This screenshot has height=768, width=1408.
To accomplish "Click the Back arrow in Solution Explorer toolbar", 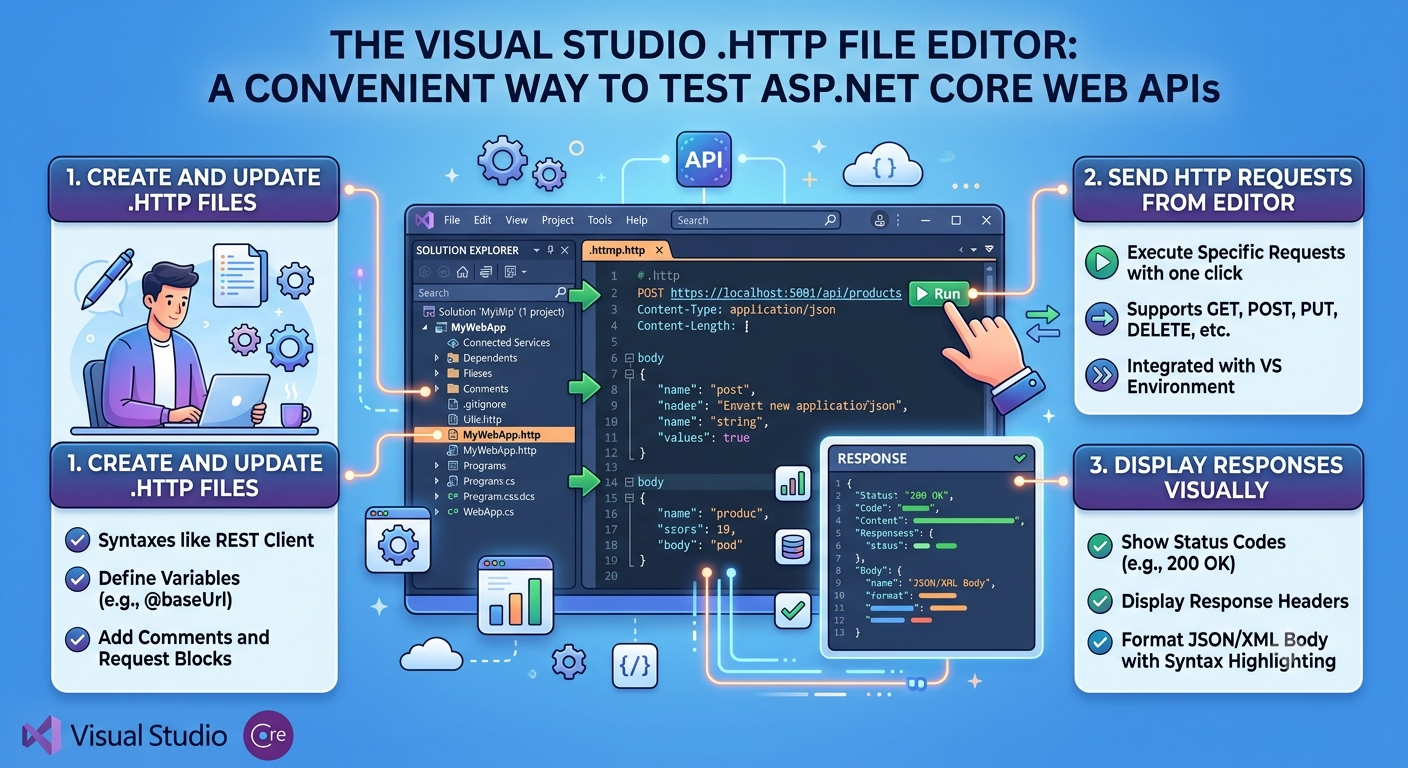I will (424, 272).
